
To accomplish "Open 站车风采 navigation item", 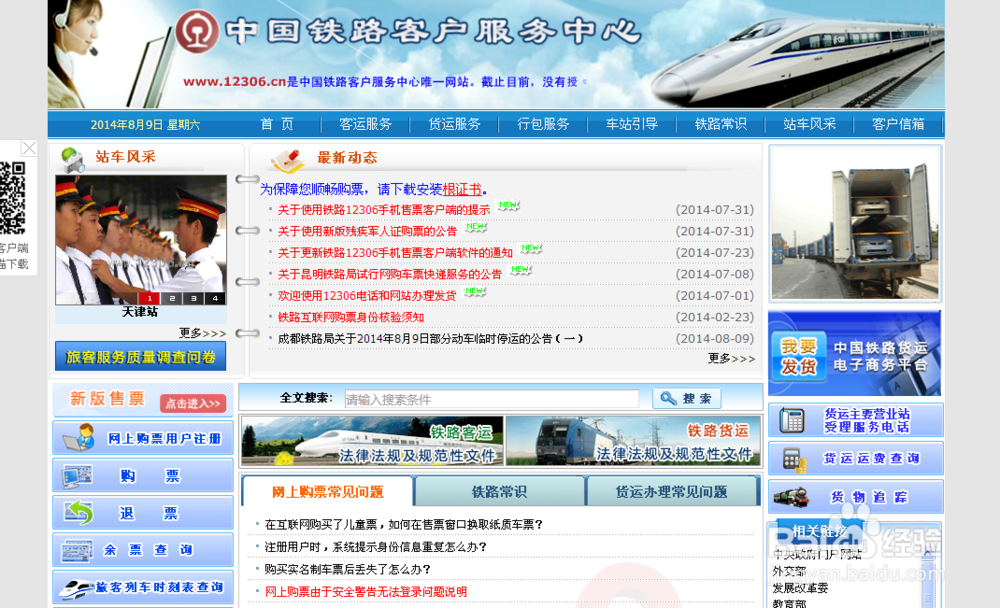I will click(x=809, y=124).
